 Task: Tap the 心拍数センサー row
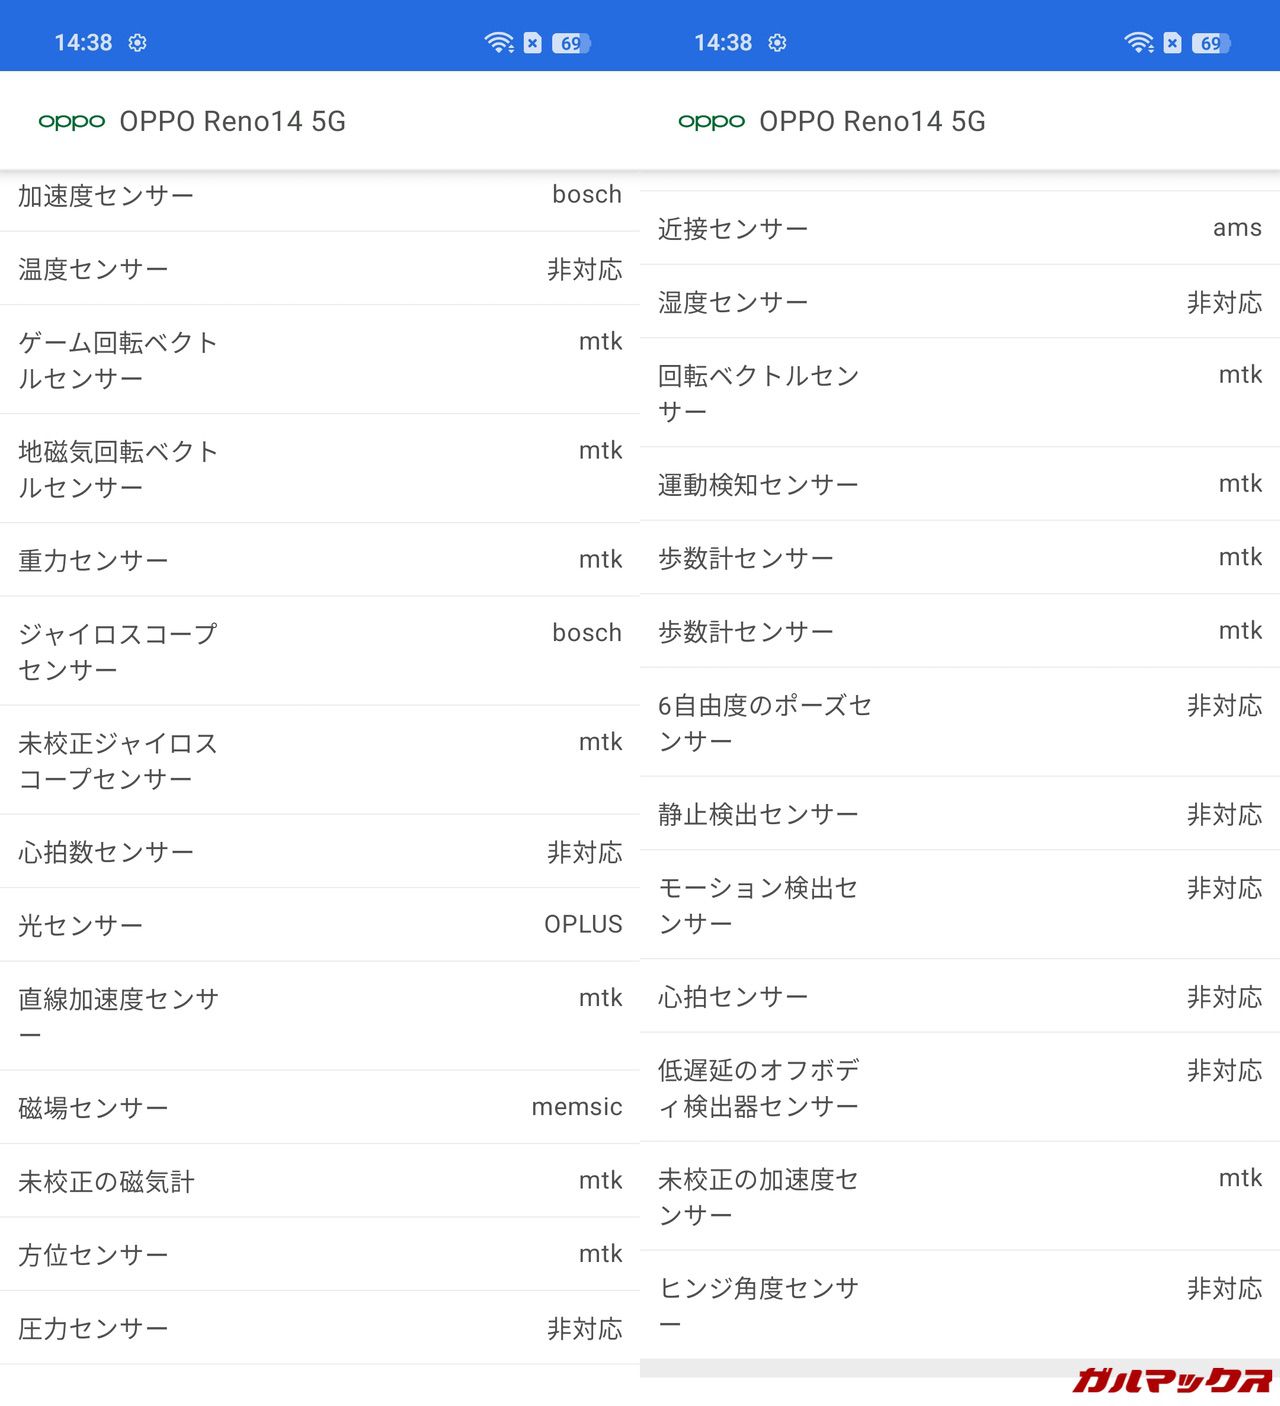(x=320, y=852)
